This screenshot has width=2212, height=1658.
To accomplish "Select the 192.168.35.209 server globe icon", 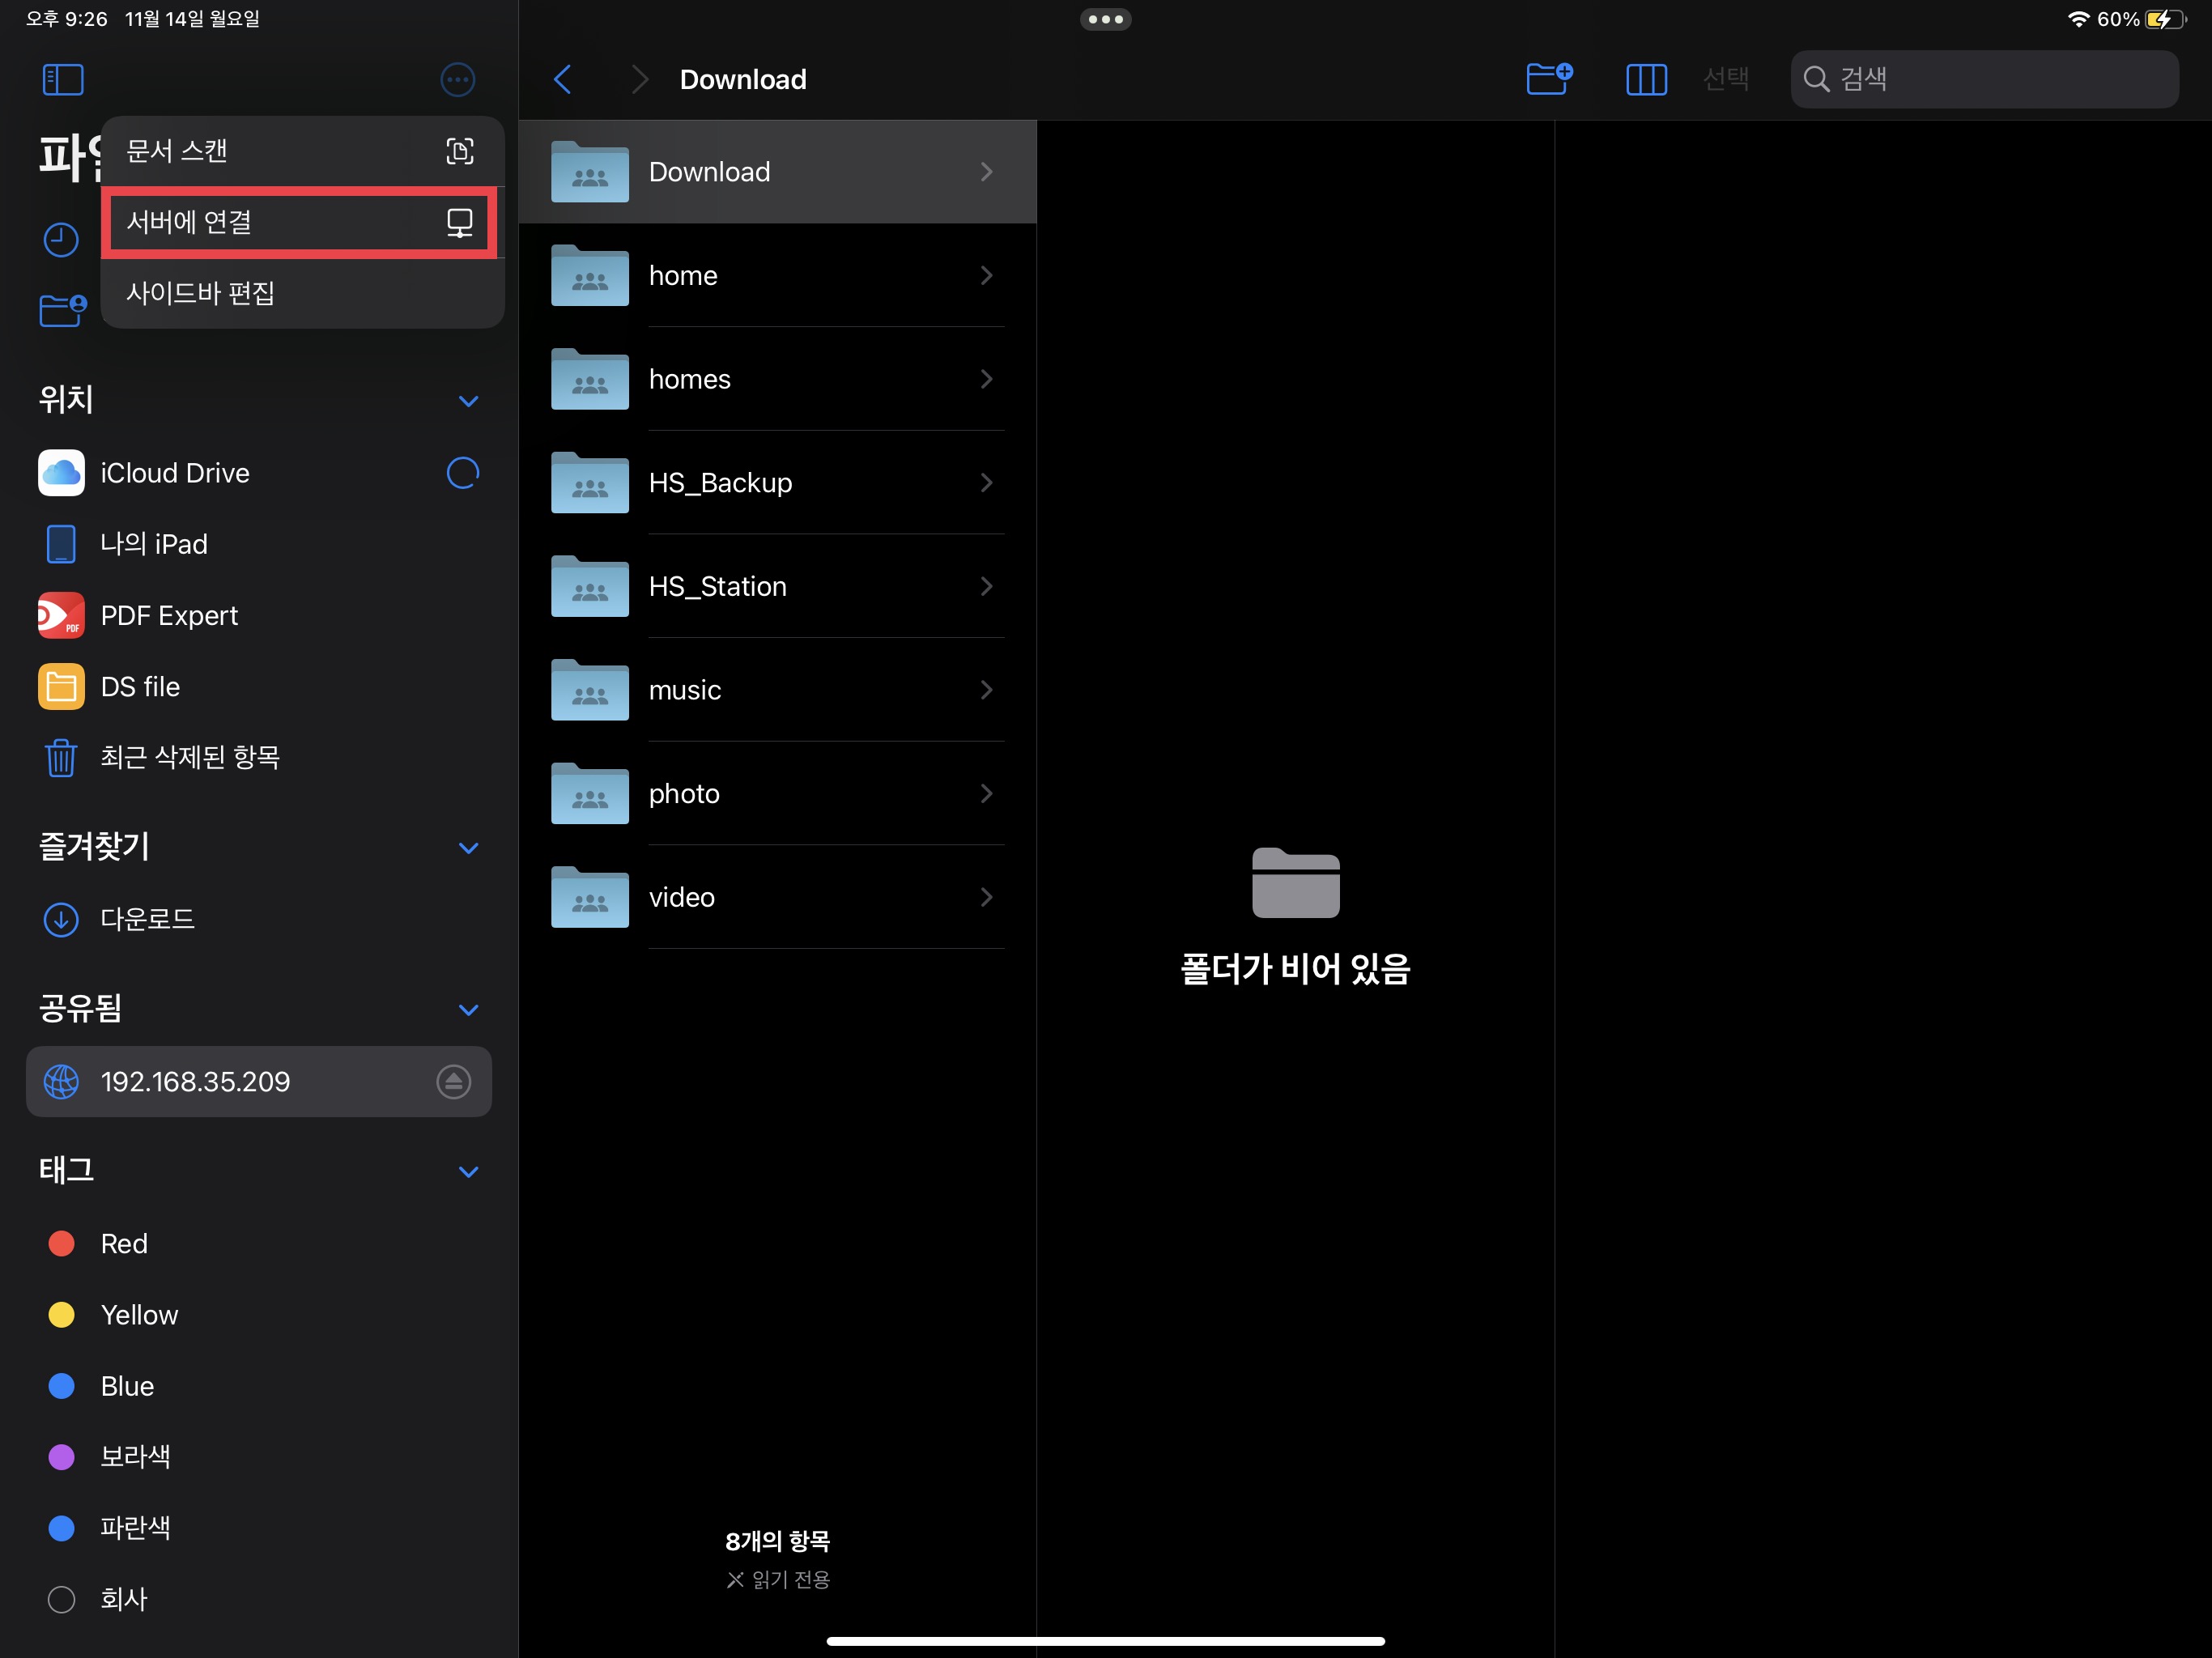I will coord(61,1081).
